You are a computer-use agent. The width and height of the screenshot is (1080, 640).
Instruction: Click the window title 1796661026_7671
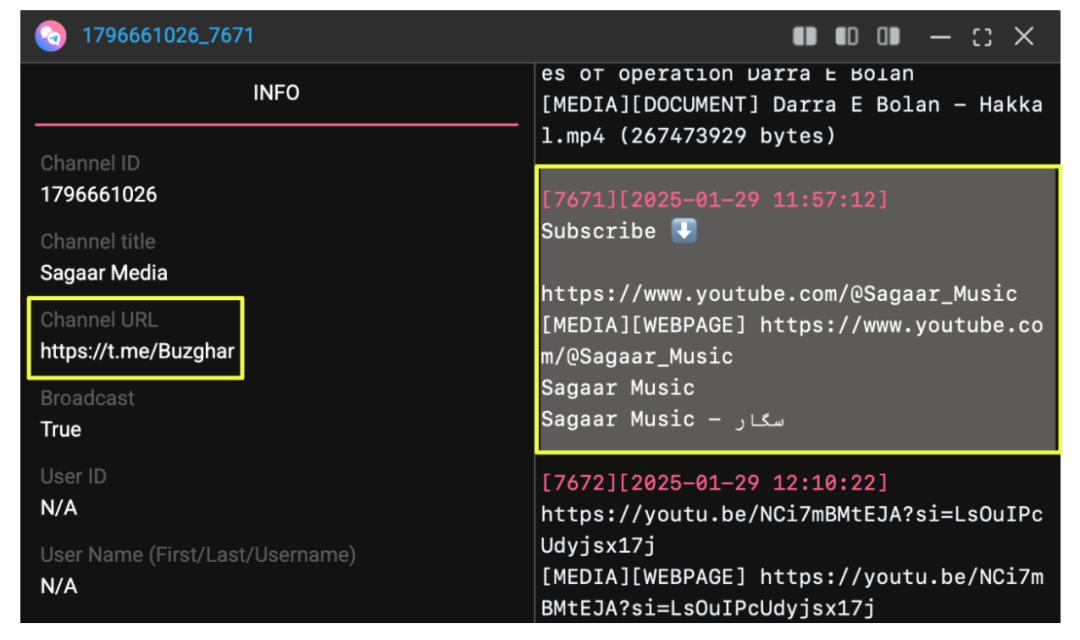click(168, 36)
